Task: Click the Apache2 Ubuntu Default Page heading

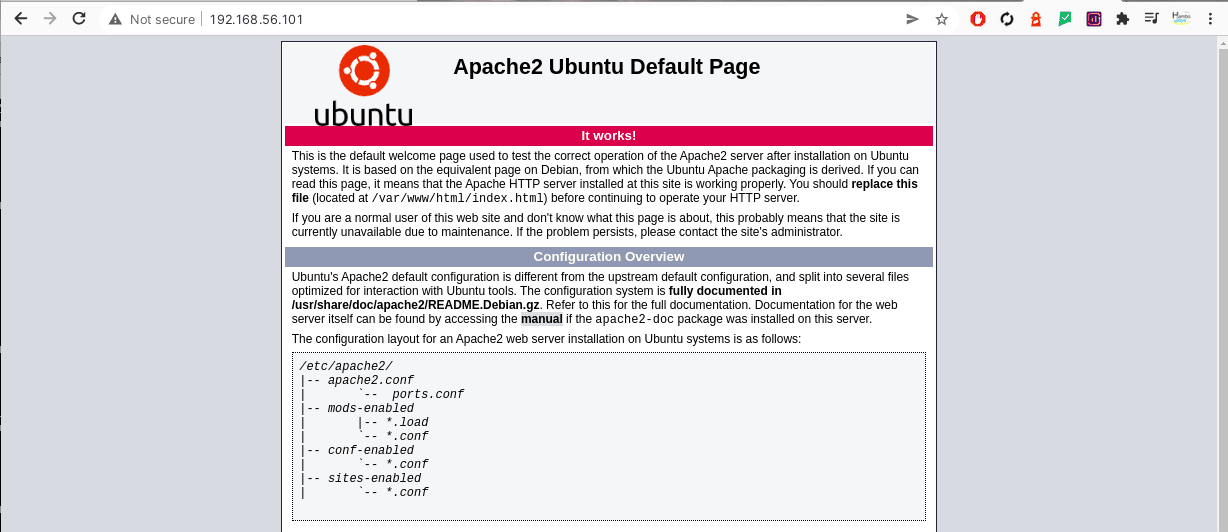Action: [607, 67]
